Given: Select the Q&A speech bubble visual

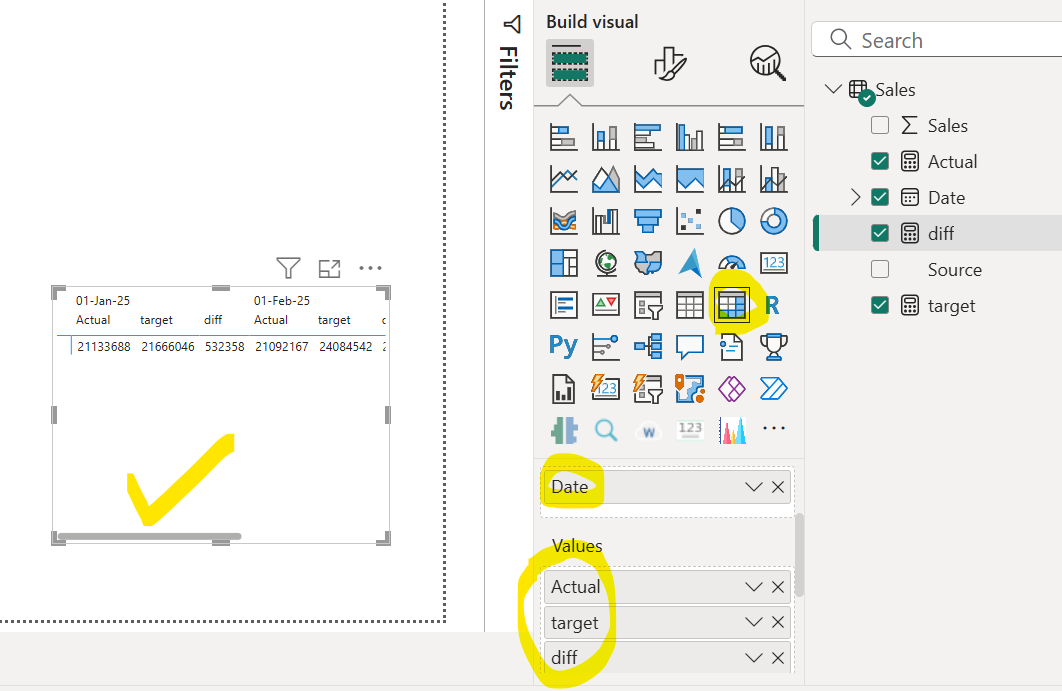Looking at the screenshot, I should tap(689, 347).
